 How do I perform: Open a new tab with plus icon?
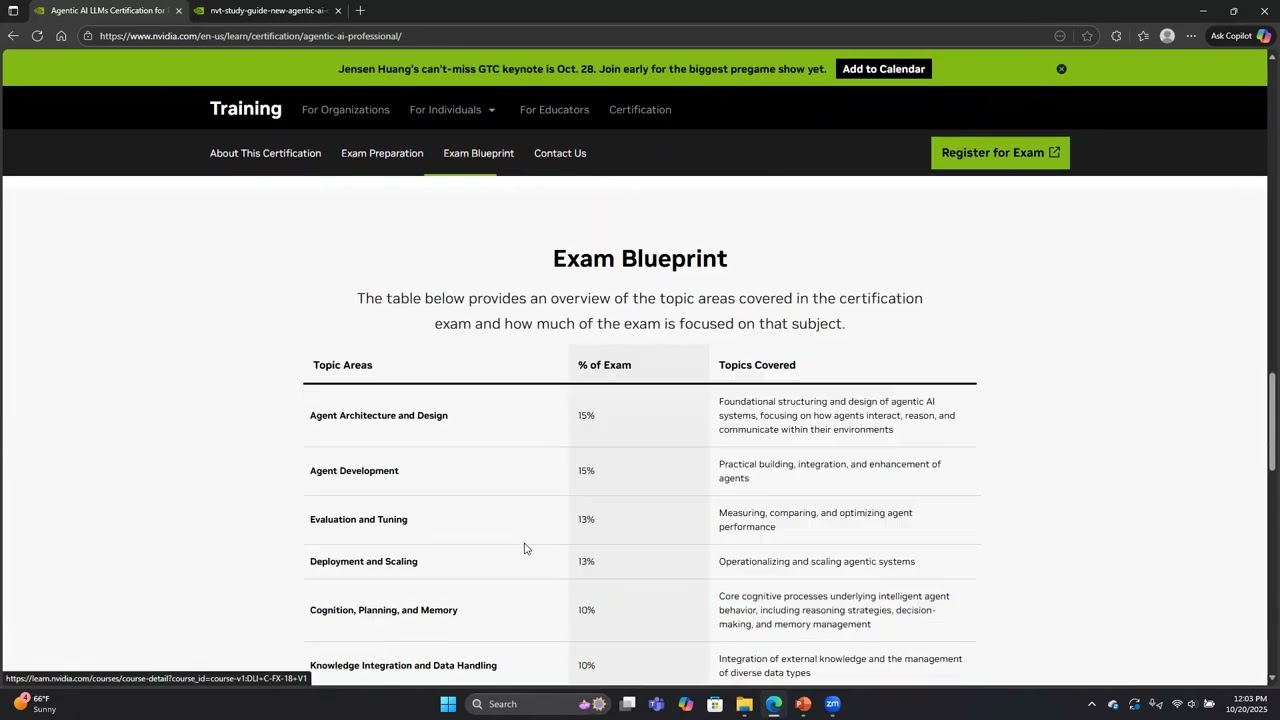(360, 11)
